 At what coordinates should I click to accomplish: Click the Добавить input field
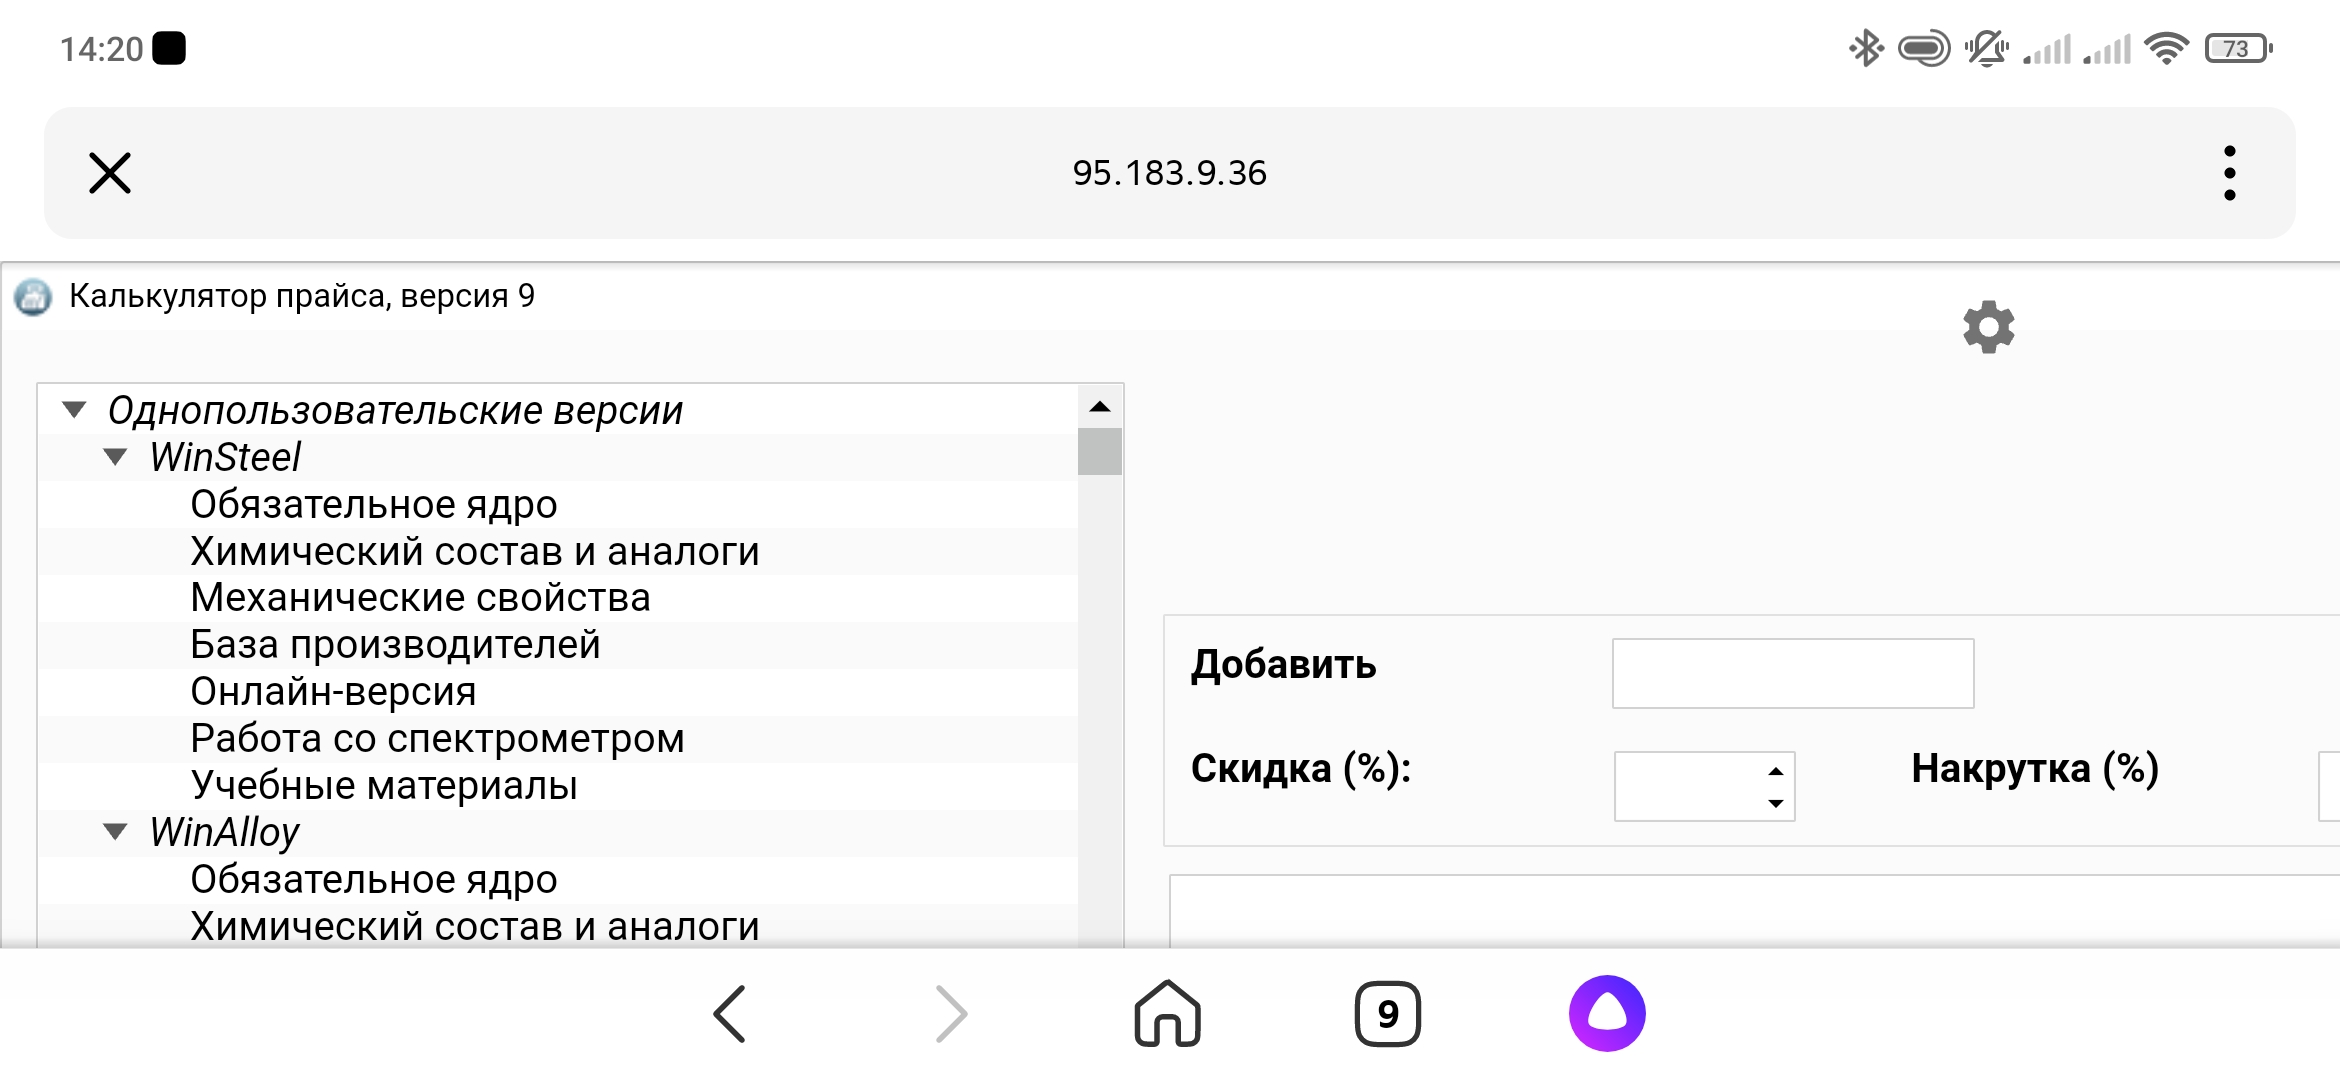click(x=1792, y=673)
